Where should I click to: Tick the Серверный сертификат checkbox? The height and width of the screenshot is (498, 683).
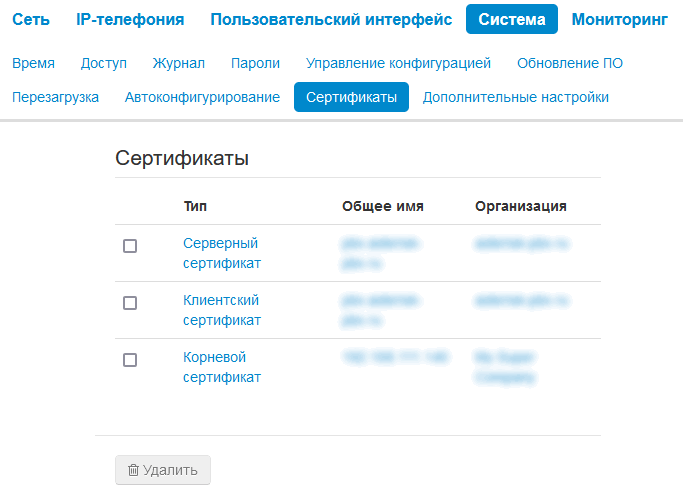[130, 246]
